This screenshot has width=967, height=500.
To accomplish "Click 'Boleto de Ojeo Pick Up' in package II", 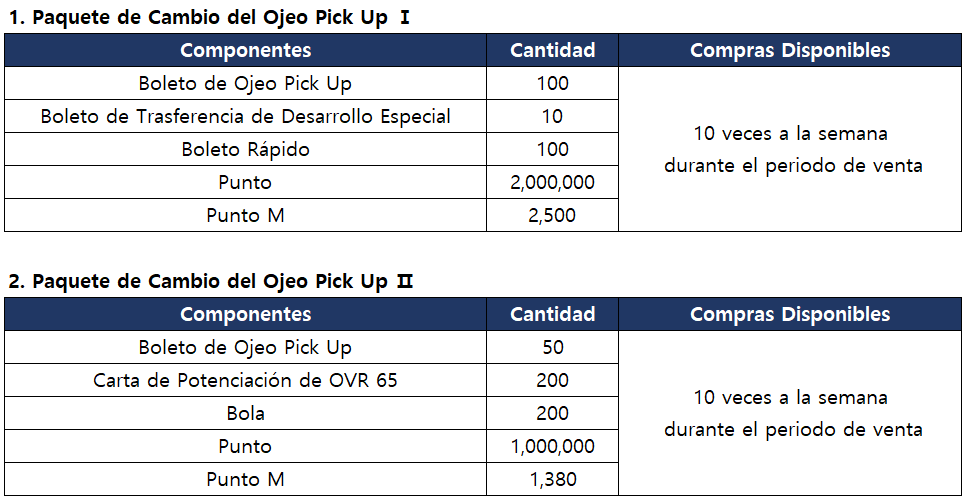I will 245,347.
